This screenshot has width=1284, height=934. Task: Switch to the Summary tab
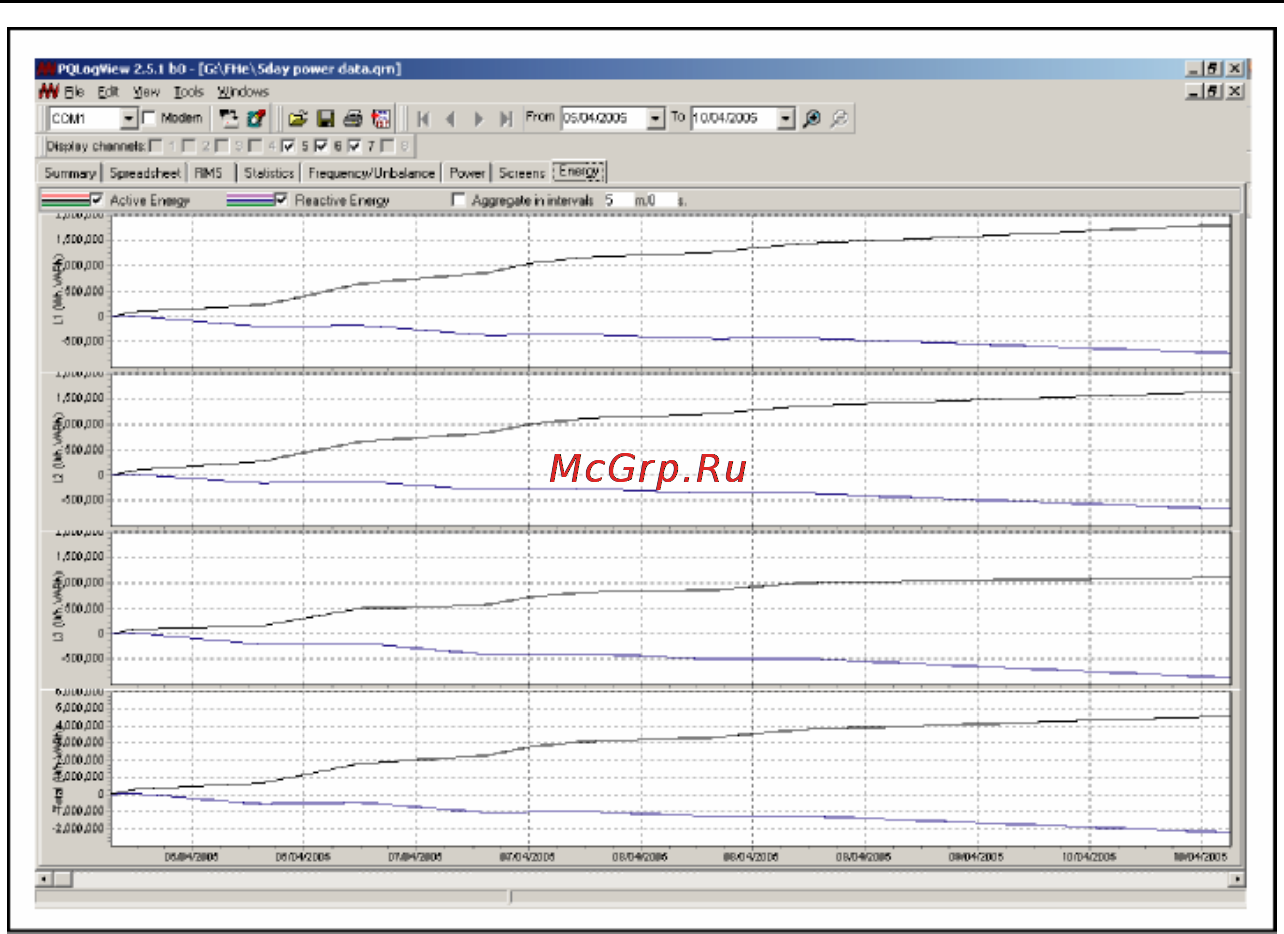(70, 173)
